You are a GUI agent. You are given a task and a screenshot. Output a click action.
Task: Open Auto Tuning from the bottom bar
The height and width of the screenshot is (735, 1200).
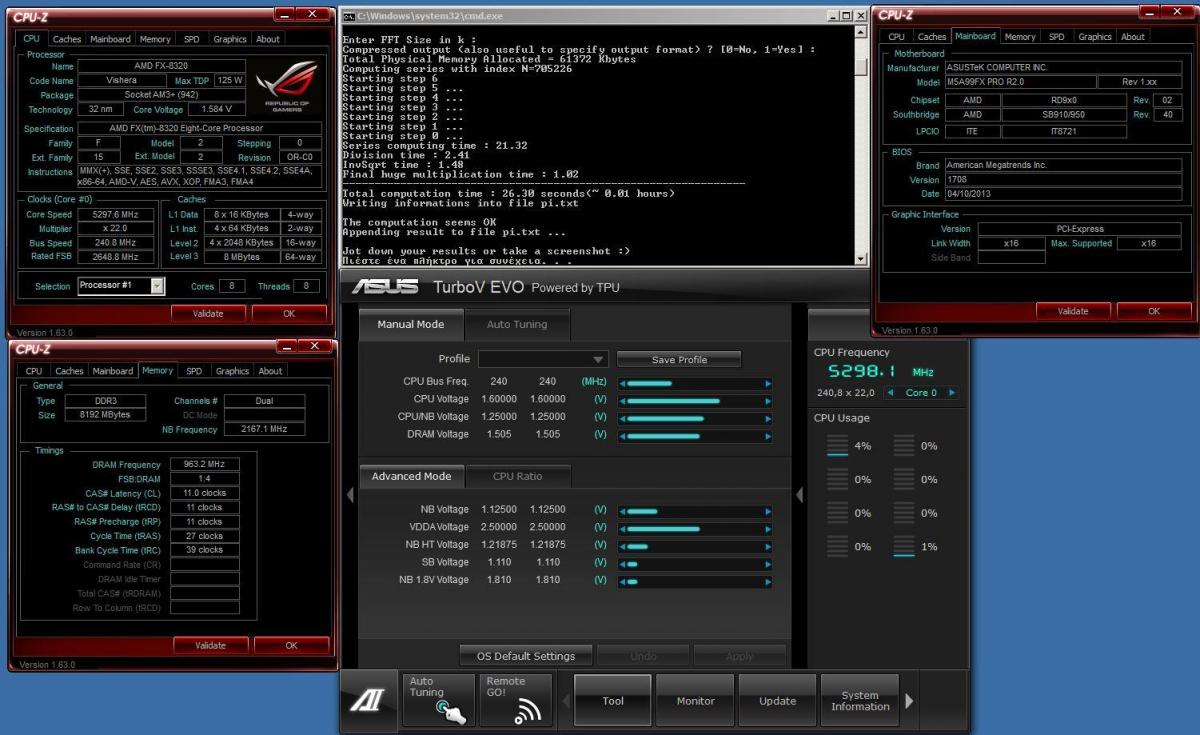coord(437,700)
